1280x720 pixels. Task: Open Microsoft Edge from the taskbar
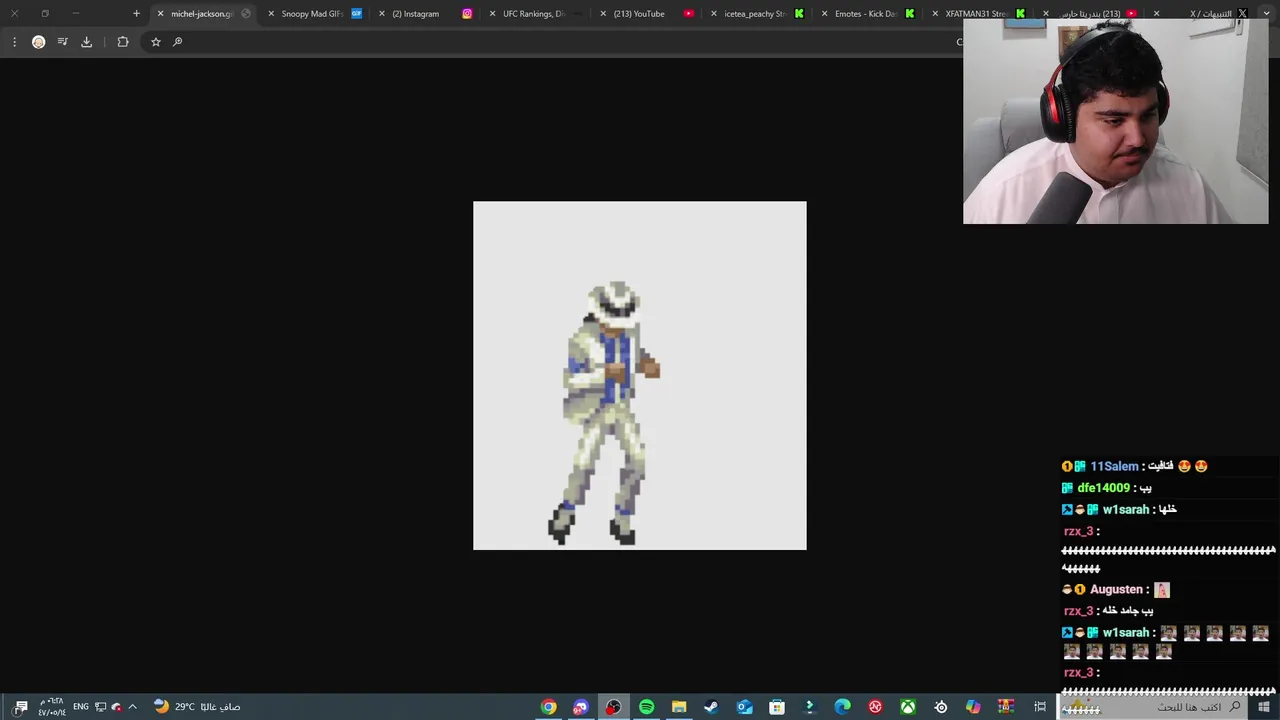(842, 707)
